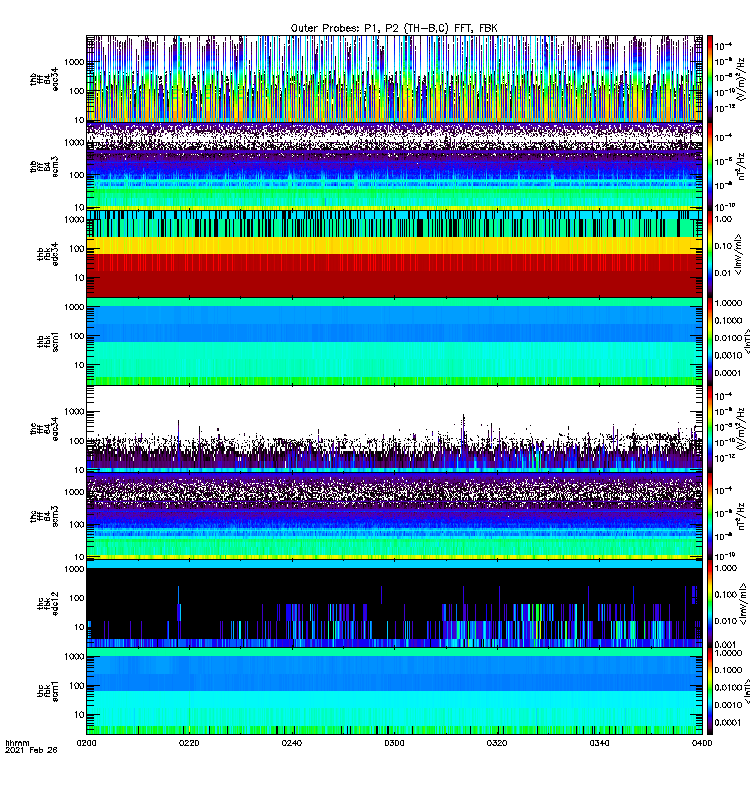The height and width of the screenshot is (800, 750).
Task: Click the (V/m)²/Hz unit label of thc eac34
Action: [742, 429]
